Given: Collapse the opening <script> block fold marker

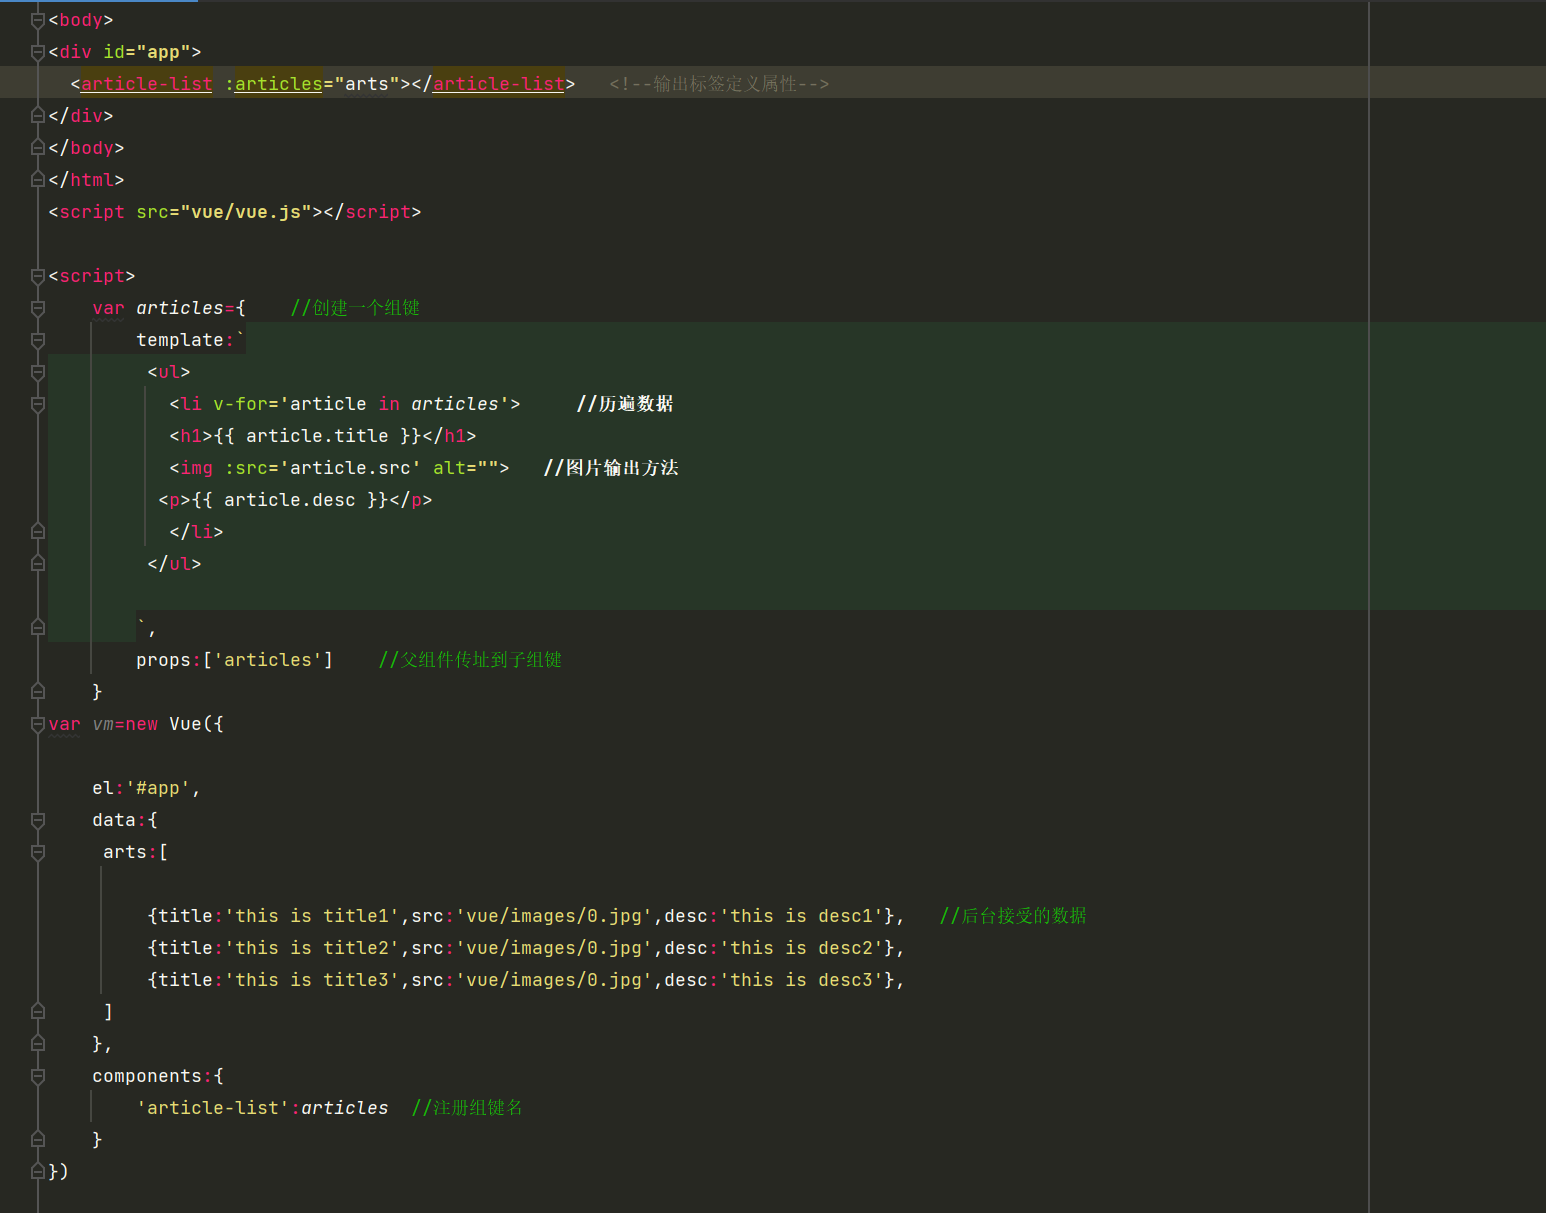Looking at the screenshot, I should click(x=38, y=276).
